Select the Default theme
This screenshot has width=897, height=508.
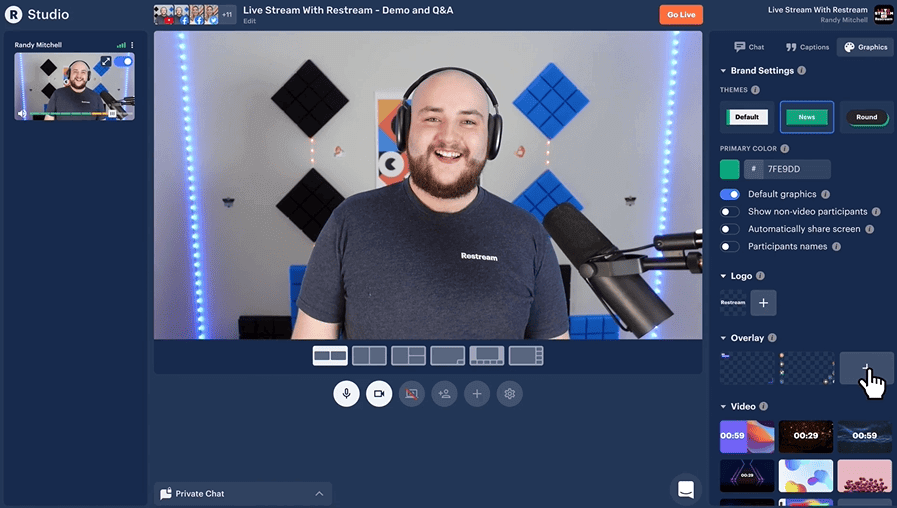(747, 117)
